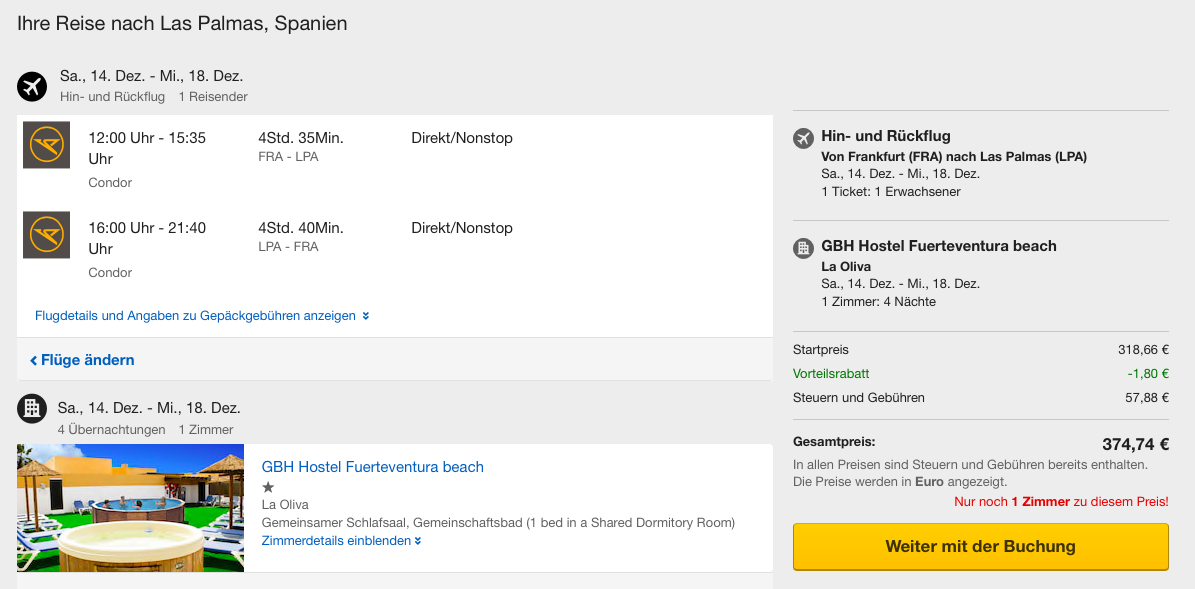Click the hotel building icon above the hostel card
Screen dimensions: 1195x589
click(32, 407)
